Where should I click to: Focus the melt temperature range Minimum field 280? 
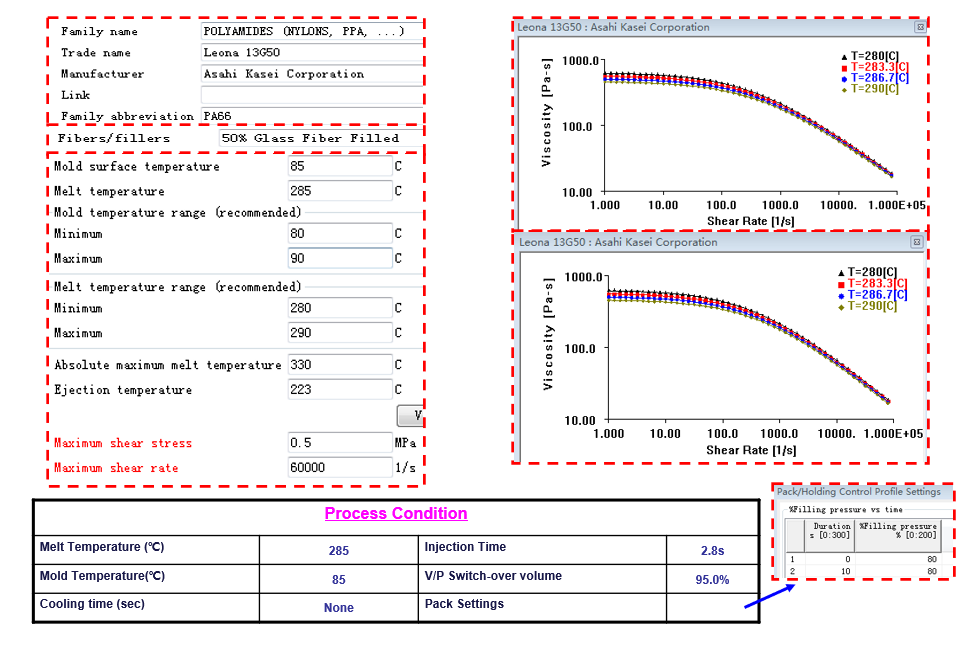click(x=340, y=307)
